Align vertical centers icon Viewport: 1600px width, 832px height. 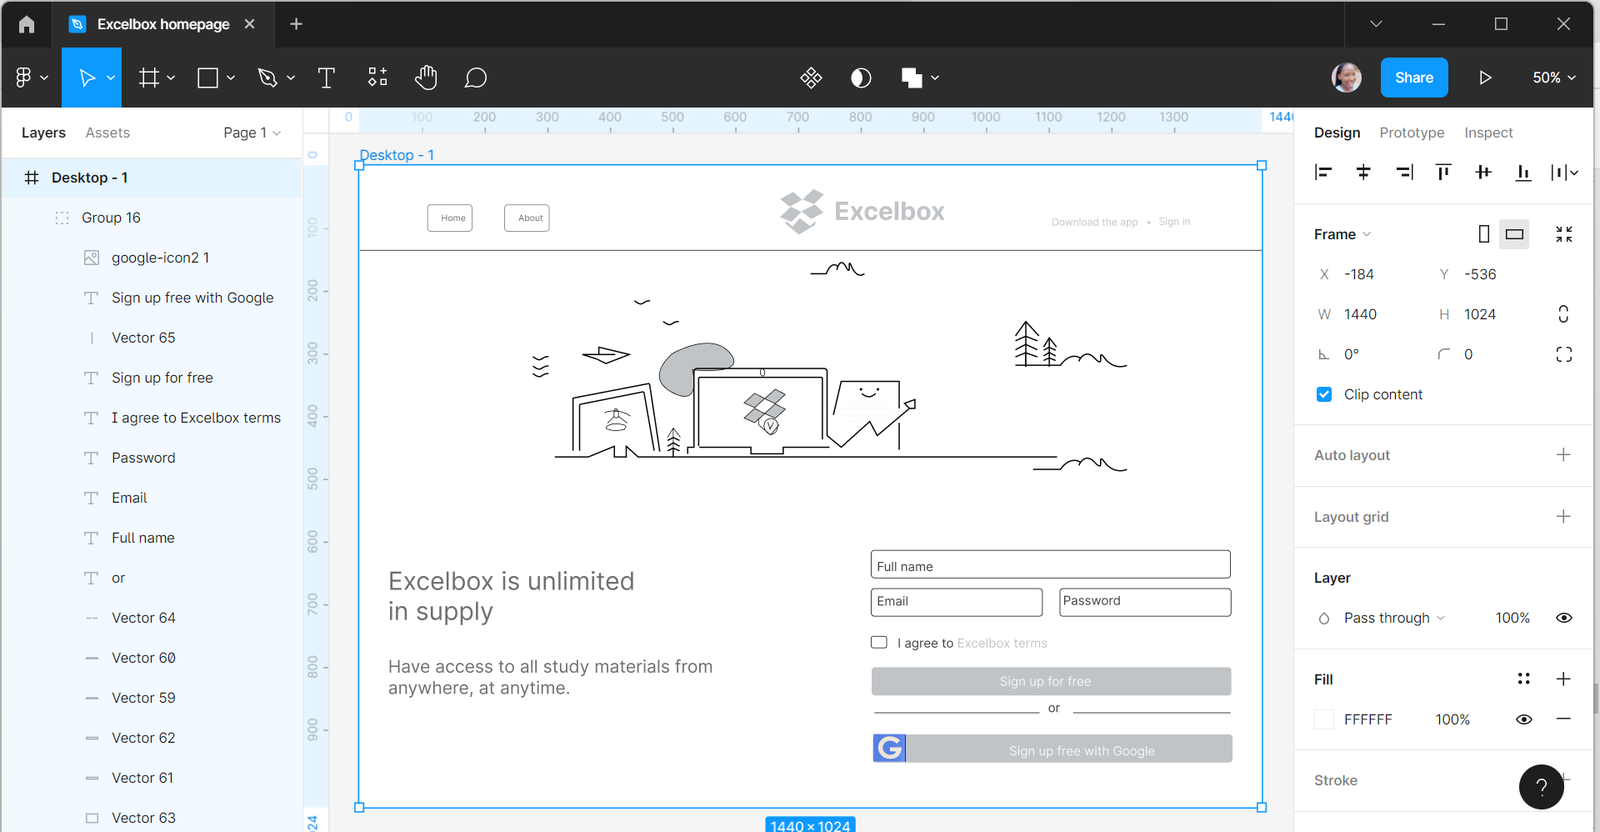1483,172
